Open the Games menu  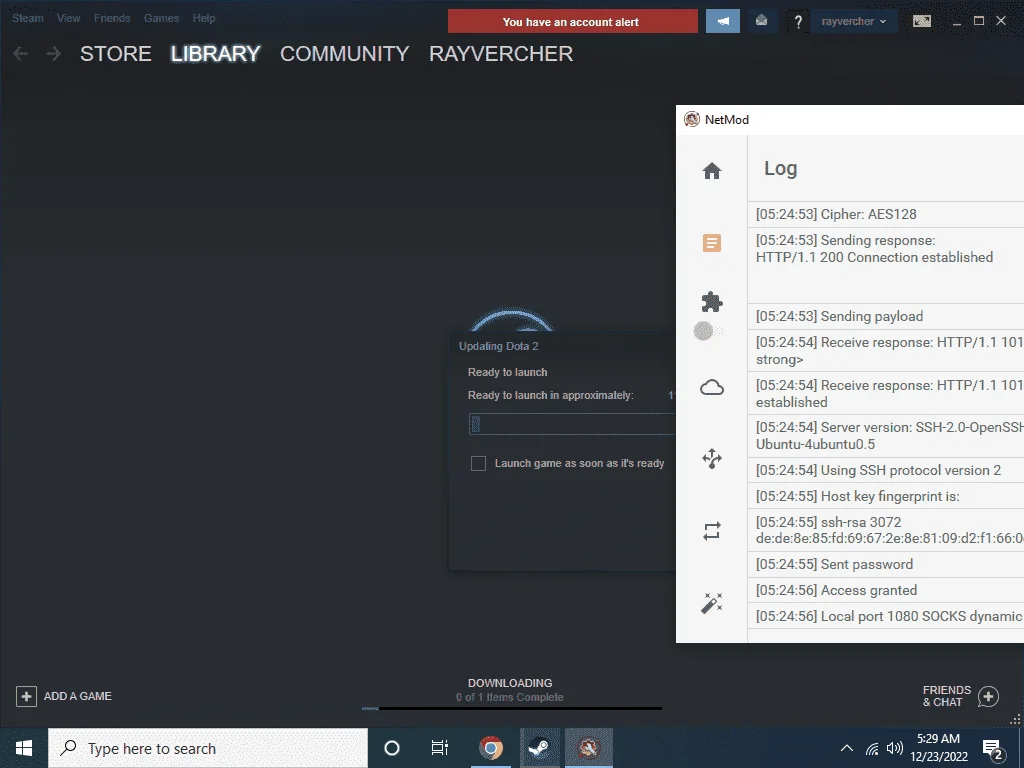161,18
